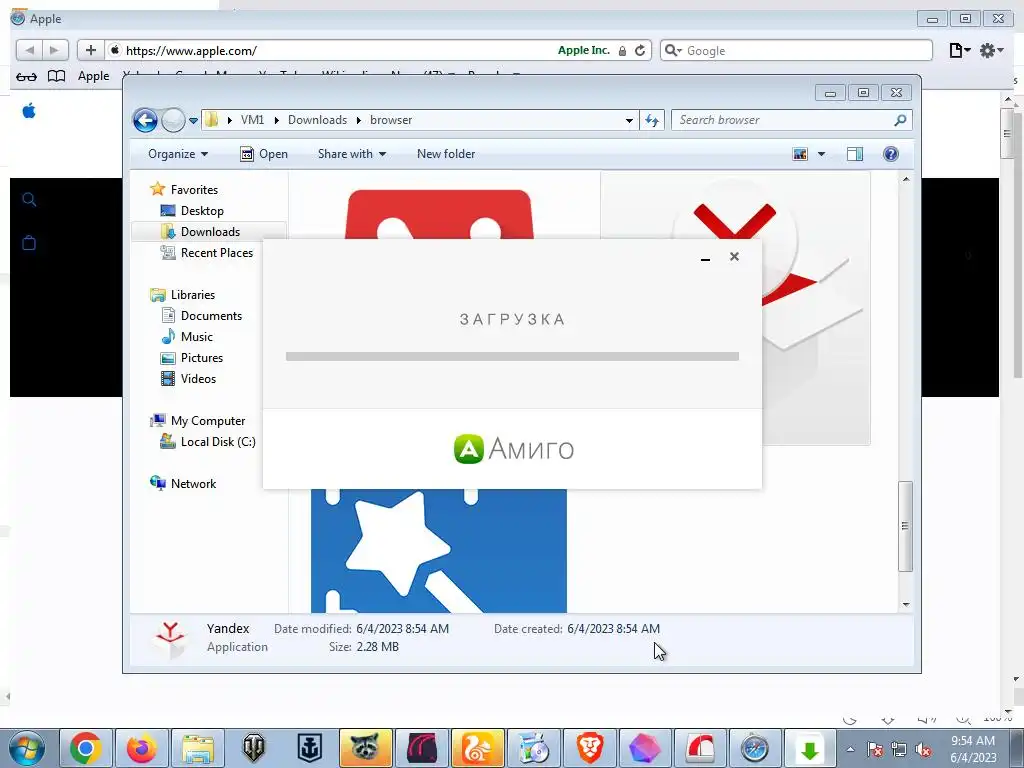Viewport: 1024px width, 768px height.
Task: Click the search magnifier on Apple webpage
Action: pyautogui.click(x=29, y=199)
